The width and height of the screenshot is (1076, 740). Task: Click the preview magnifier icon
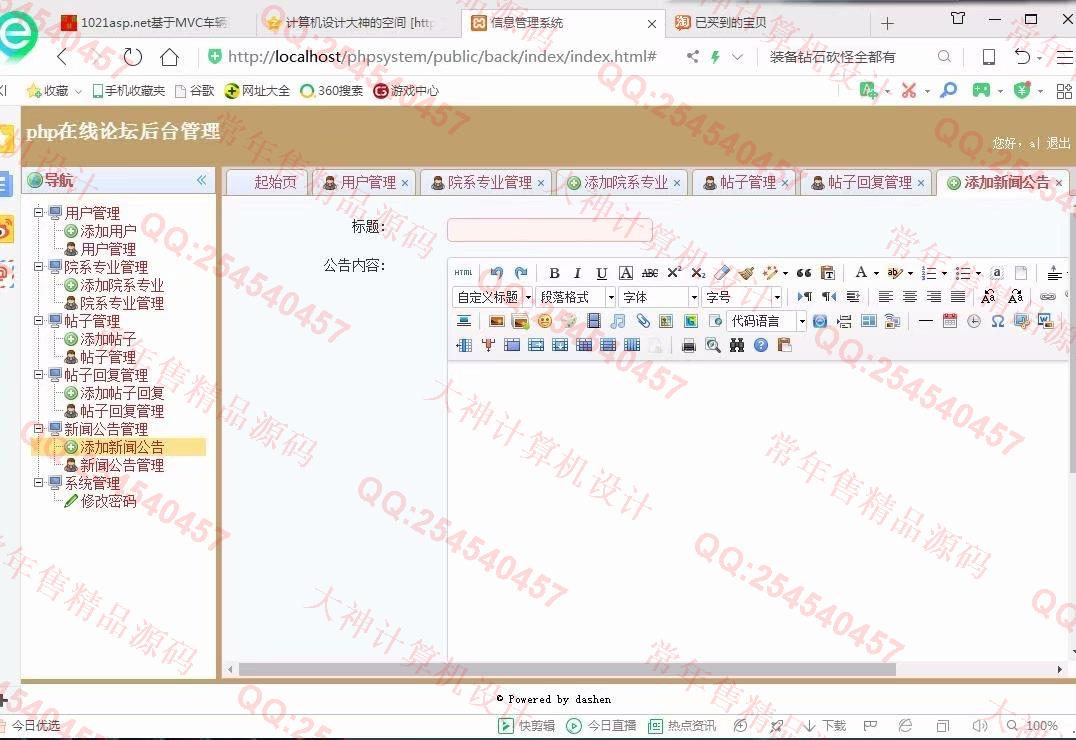pos(713,345)
